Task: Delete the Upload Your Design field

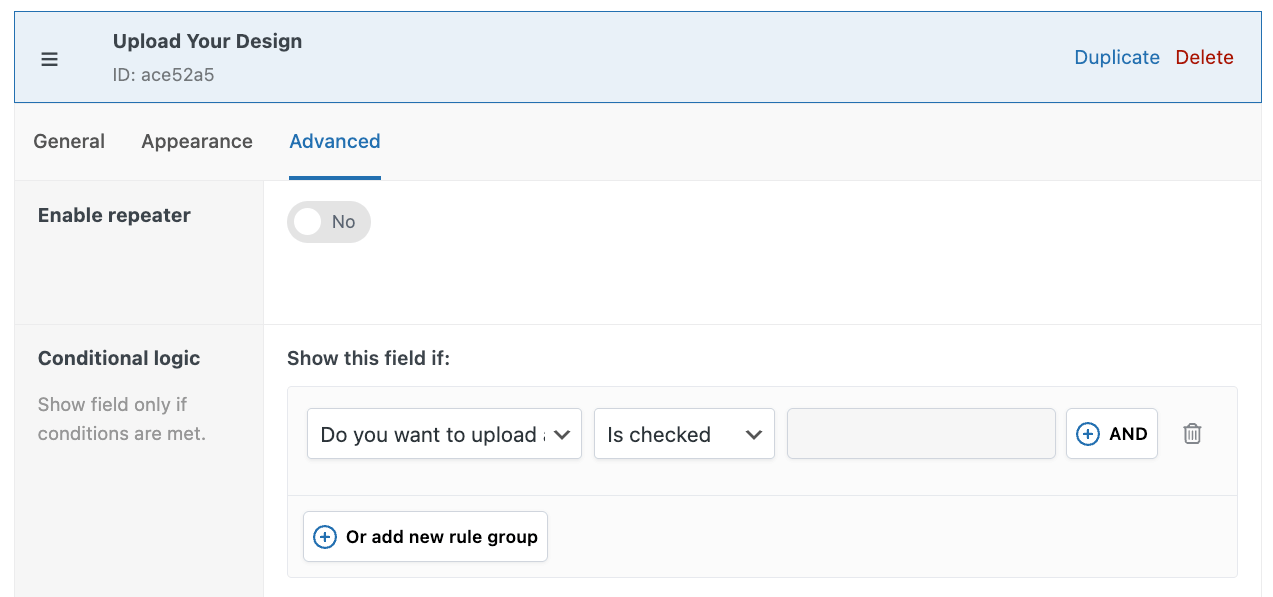Action: click(x=1204, y=57)
